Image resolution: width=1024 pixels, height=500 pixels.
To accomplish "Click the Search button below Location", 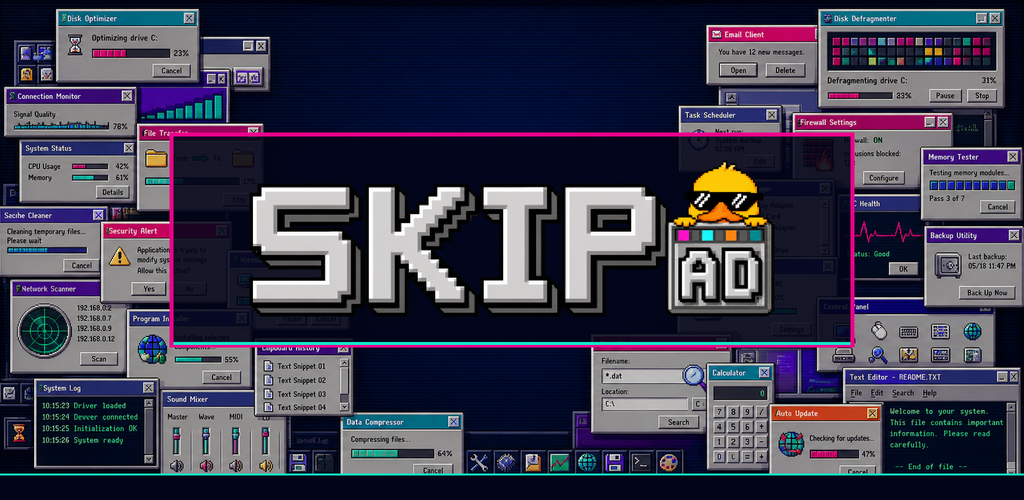I will coord(679,422).
